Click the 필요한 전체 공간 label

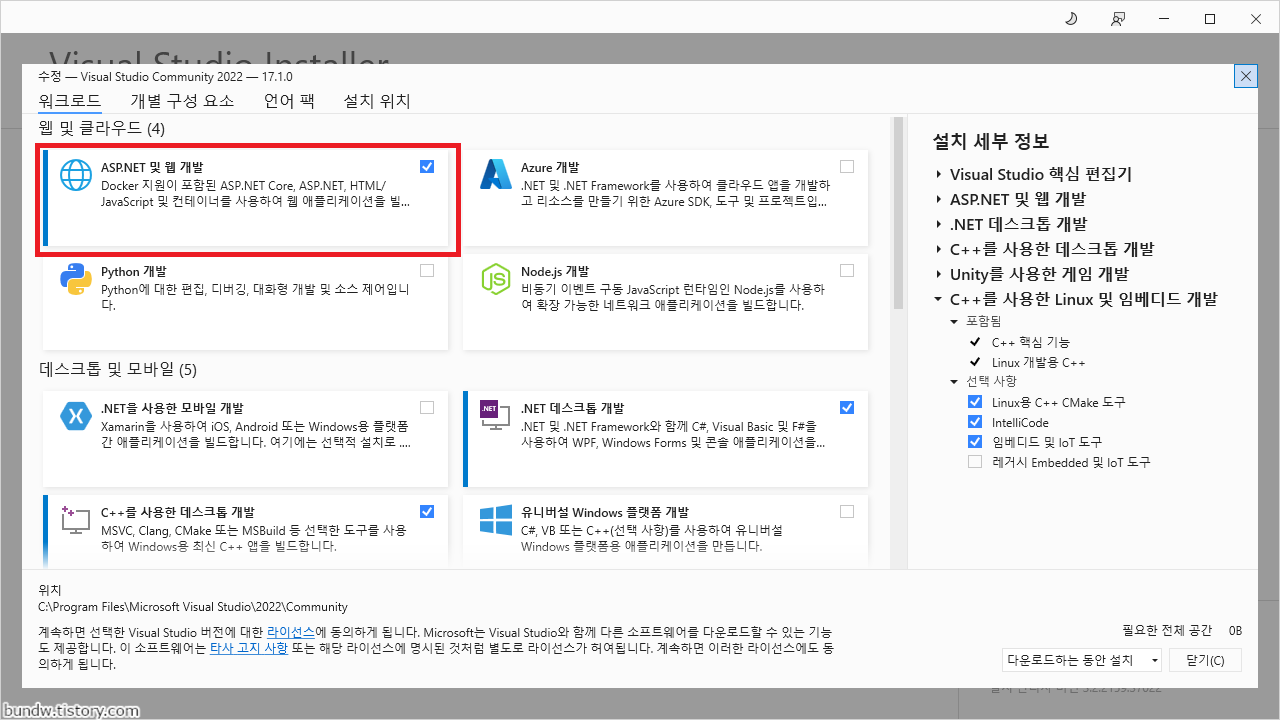pos(1167,630)
